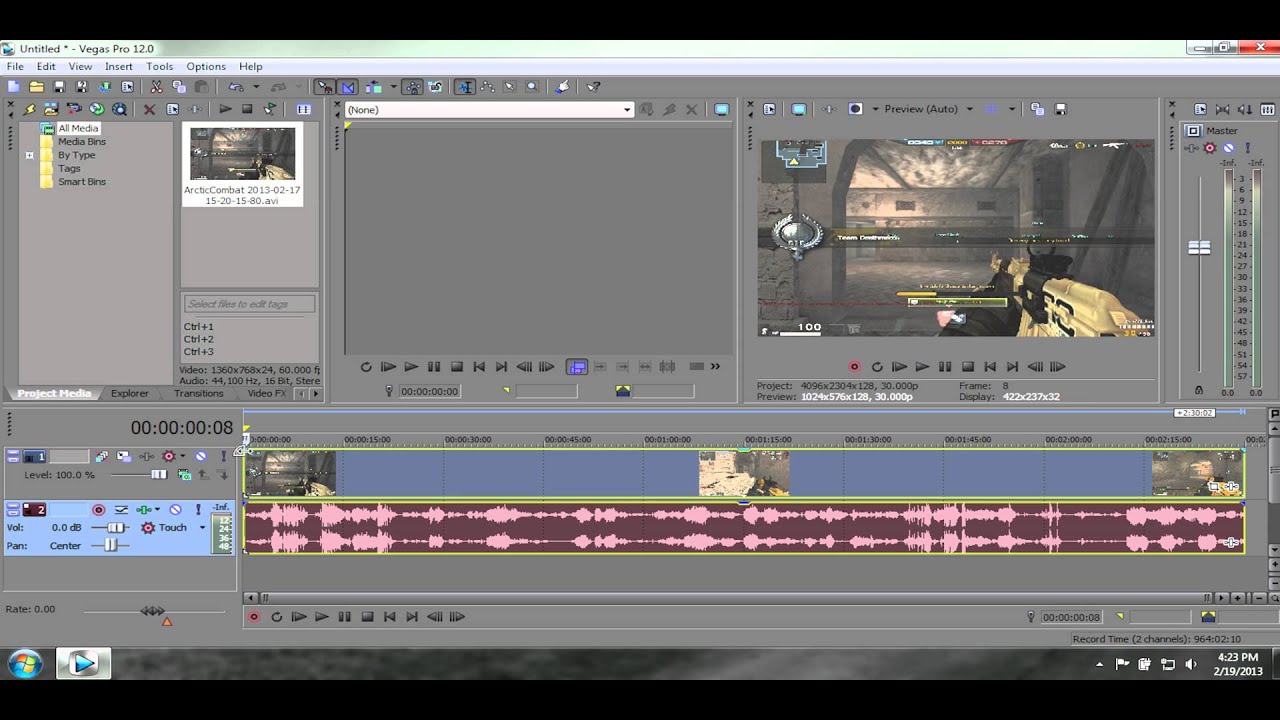The width and height of the screenshot is (1280, 720).
Task: Click the Import Media lightning icon in Project Media
Action: click(29, 109)
